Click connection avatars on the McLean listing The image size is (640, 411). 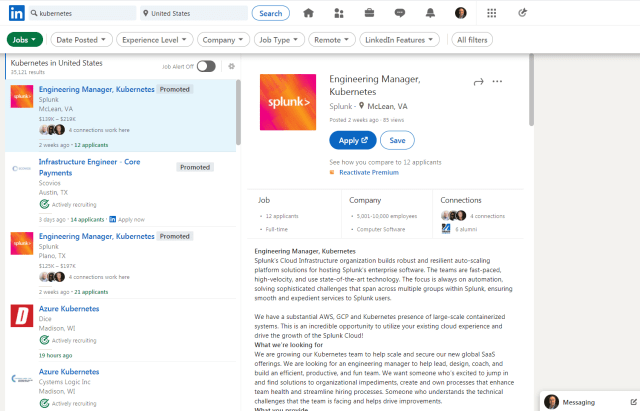click(52, 130)
